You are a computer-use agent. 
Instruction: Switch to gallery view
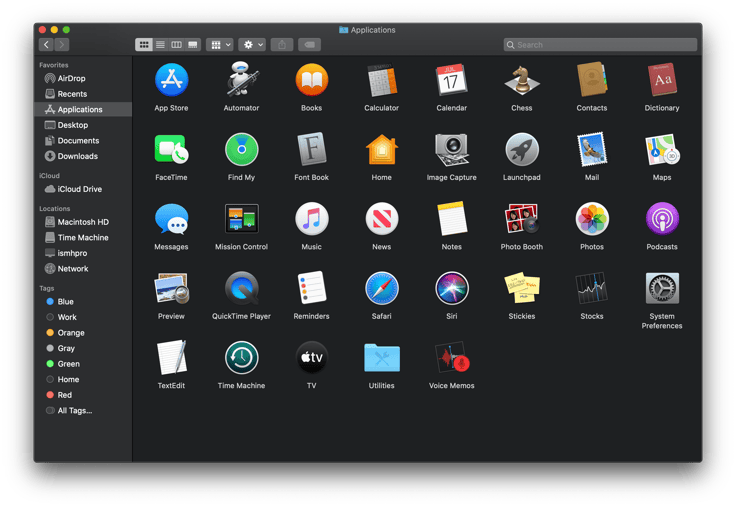193,45
